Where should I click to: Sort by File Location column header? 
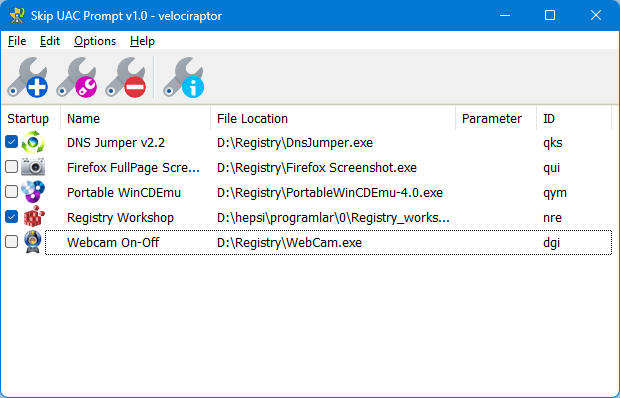coord(333,119)
